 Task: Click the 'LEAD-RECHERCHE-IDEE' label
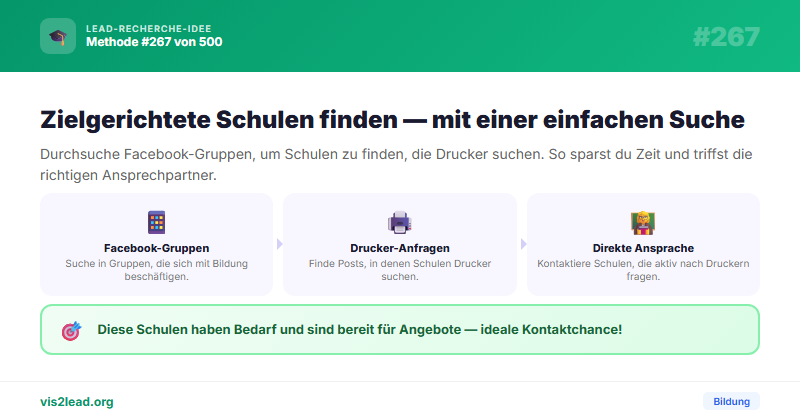coord(148,29)
